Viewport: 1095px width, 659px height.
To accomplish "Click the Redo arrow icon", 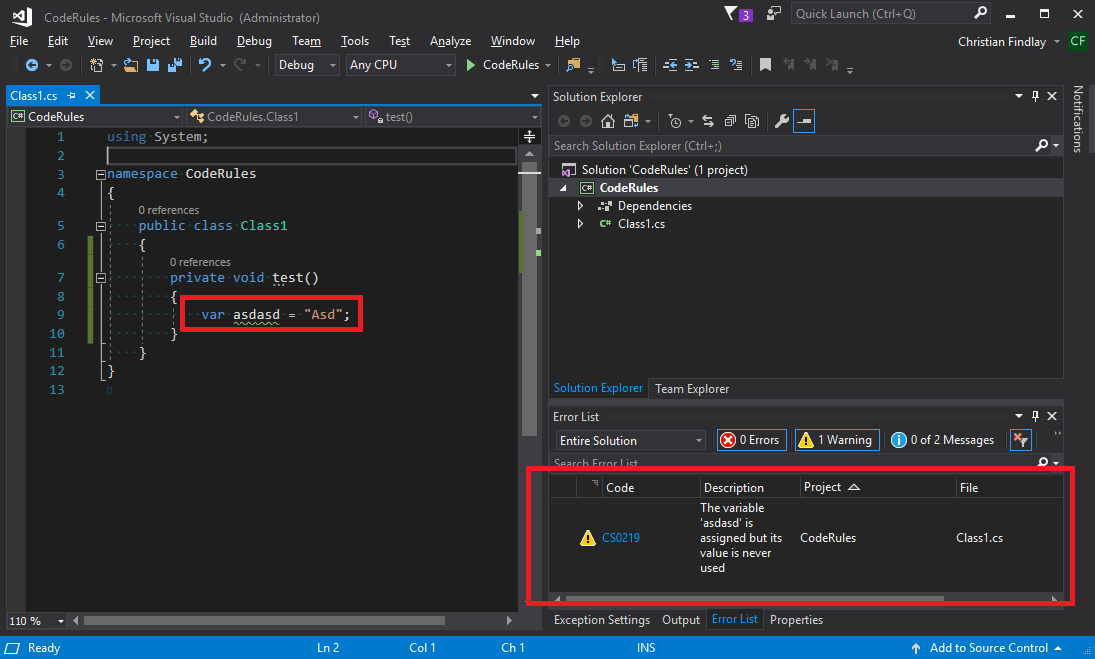I will click(x=240, y=65).
